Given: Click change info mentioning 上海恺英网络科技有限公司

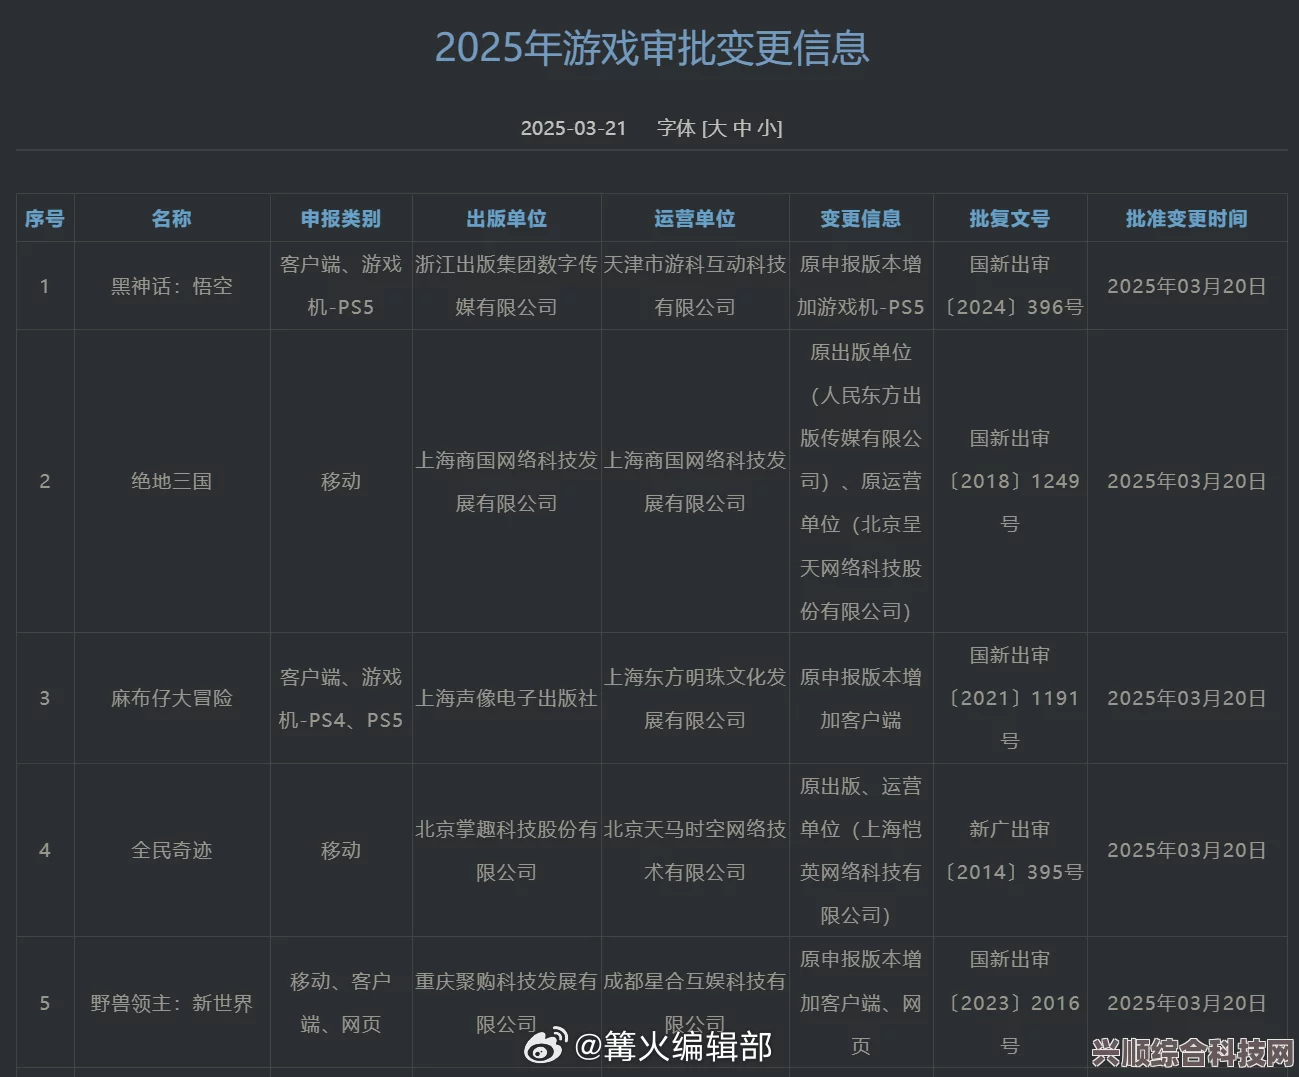Looking at the screenshot, I should (861, 850).
